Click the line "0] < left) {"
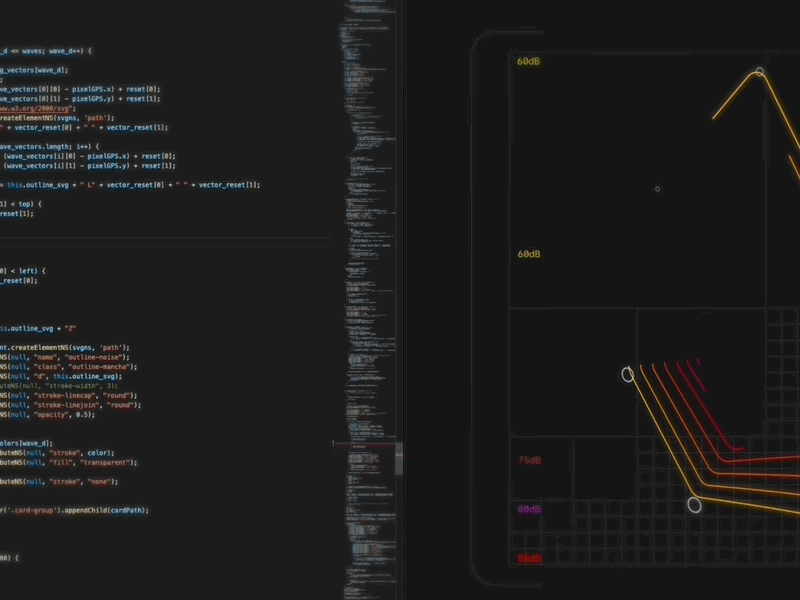Viewport: 800px width, 600px height. (22, 271)
